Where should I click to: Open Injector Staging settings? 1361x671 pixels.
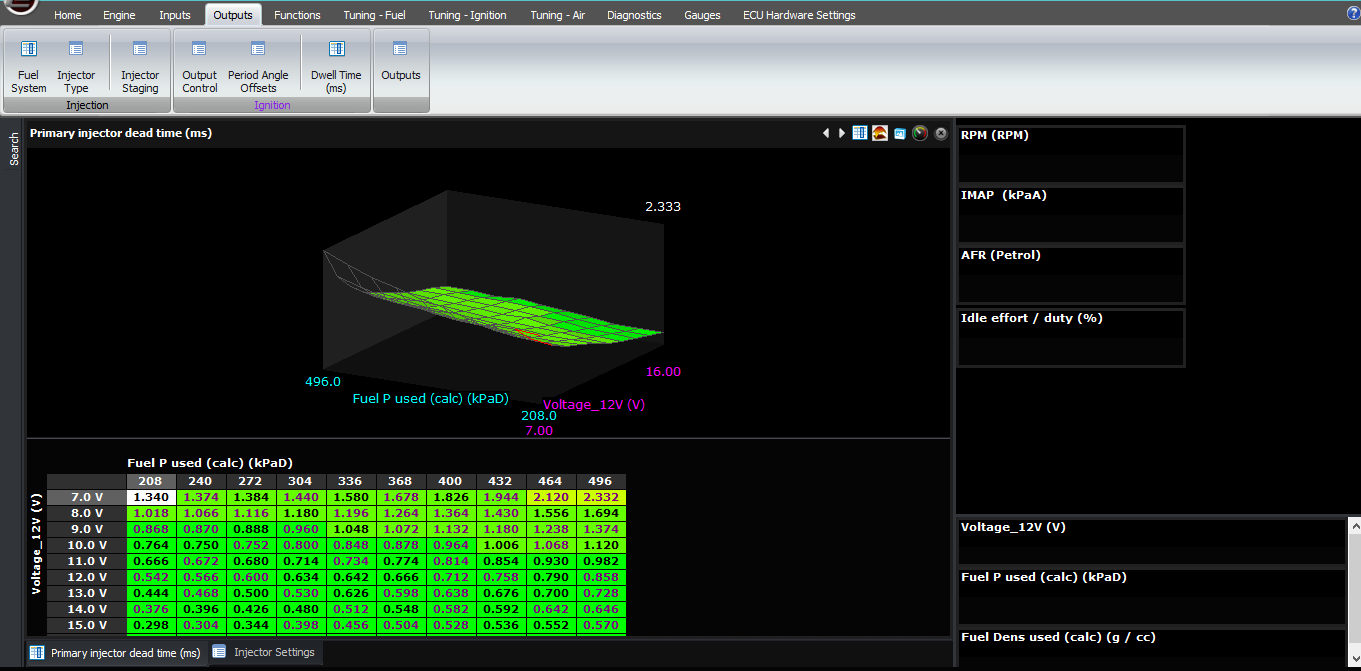[x=140, y=67]
